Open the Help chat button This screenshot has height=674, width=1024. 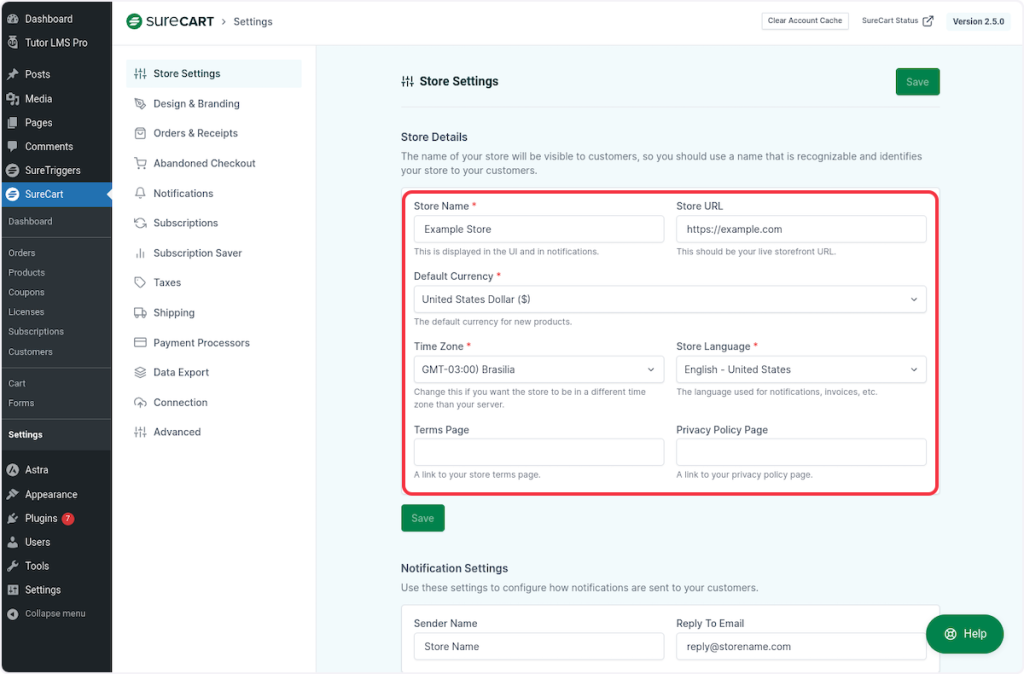[964, 633]
